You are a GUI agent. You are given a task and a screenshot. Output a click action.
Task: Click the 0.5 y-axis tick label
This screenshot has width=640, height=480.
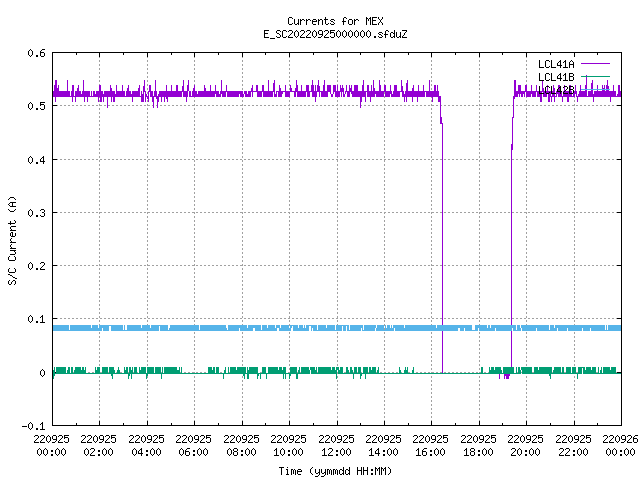[36, 106]
